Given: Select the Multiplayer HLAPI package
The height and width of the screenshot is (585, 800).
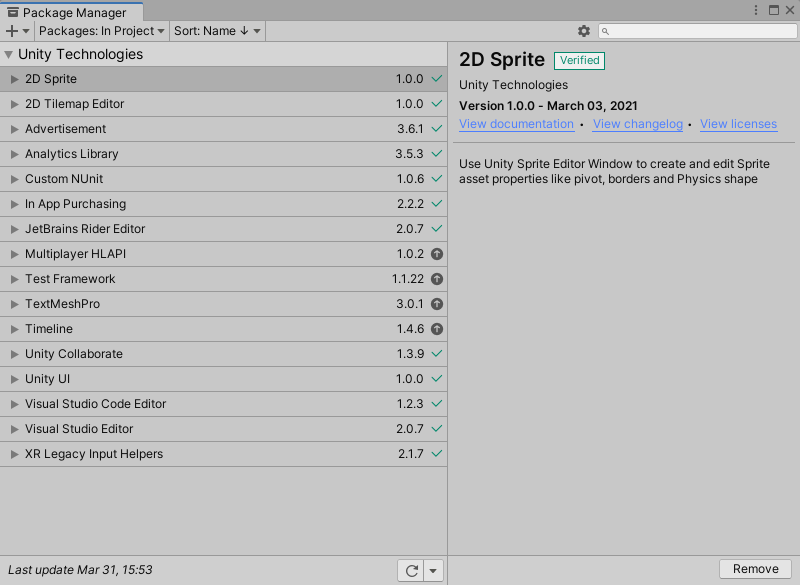Looking at the screenshot, I should point(223,254).
